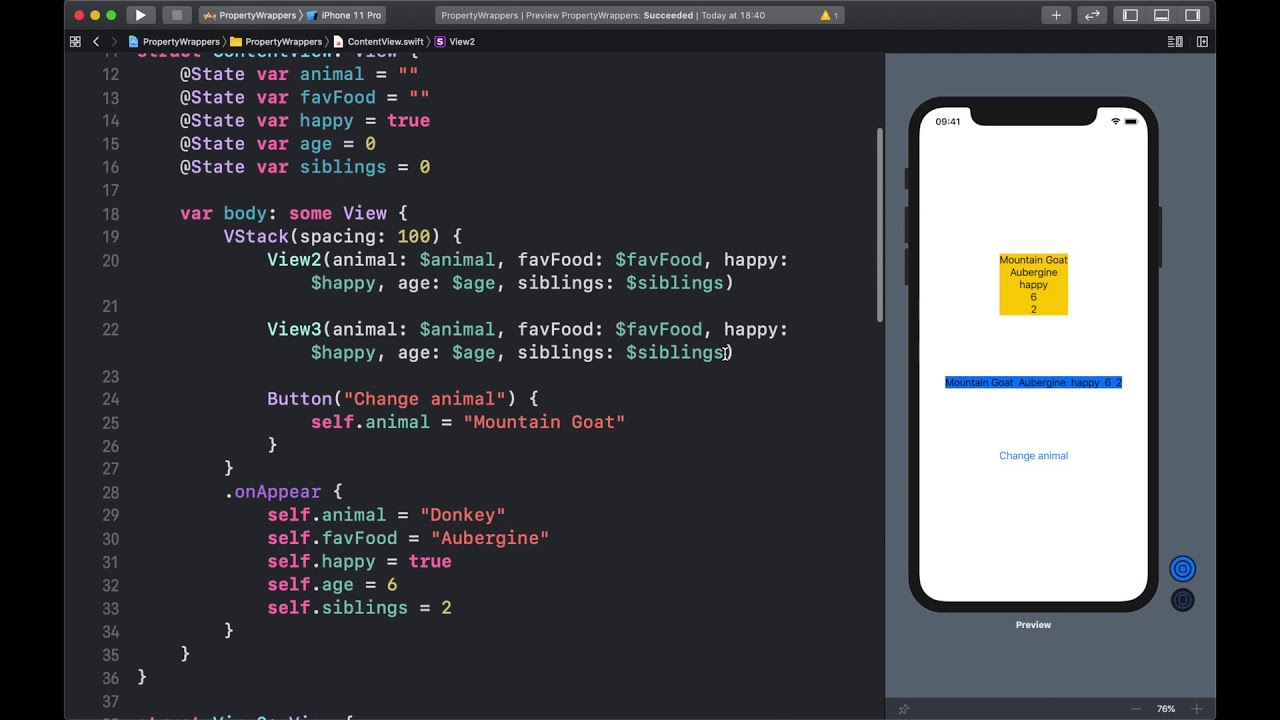Pin the preview canvas
Image resolution: width=1280 pixels, height=720 pixels.
pyautogui.click(x=903, y=709)
